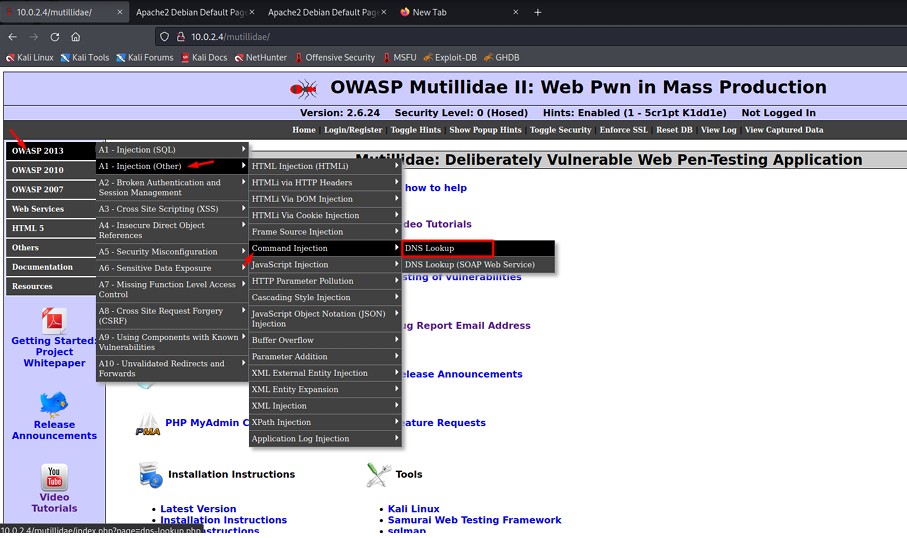The width and height of the screenshot is (907, 538).
Task: Open Samurai Web Testing Framework link
Action: 474,519
